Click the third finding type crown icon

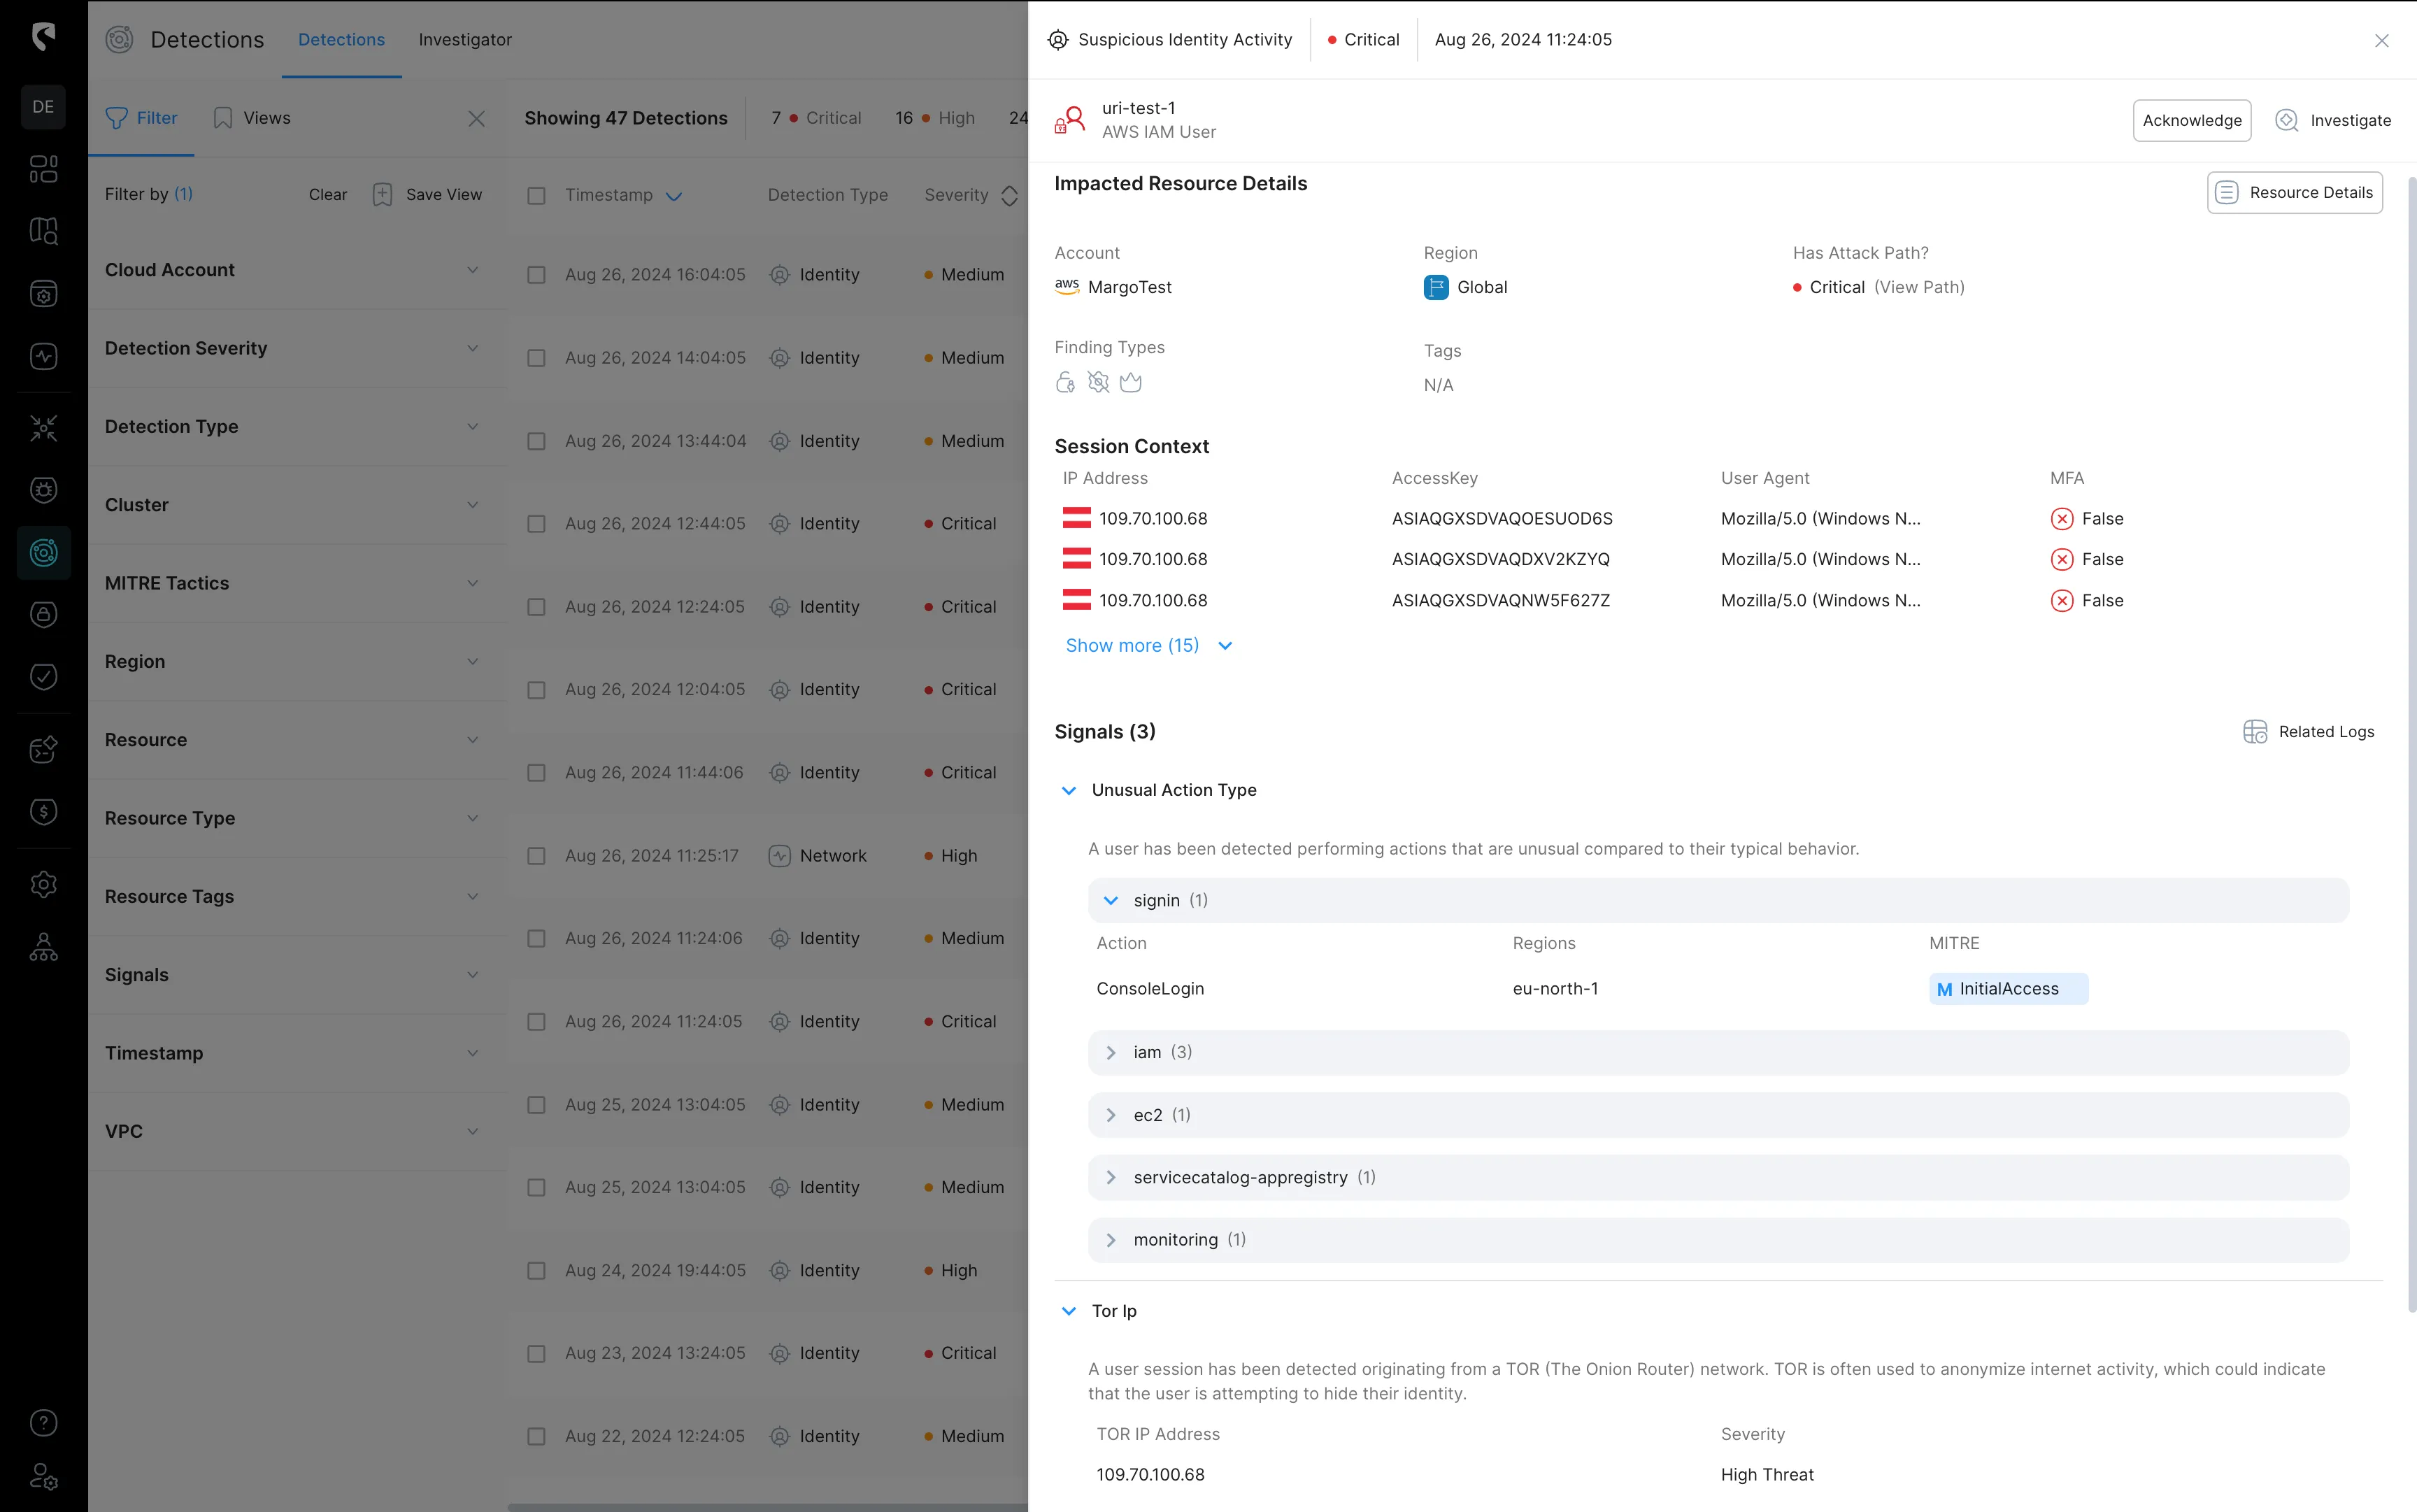[x=1131, y=383]
